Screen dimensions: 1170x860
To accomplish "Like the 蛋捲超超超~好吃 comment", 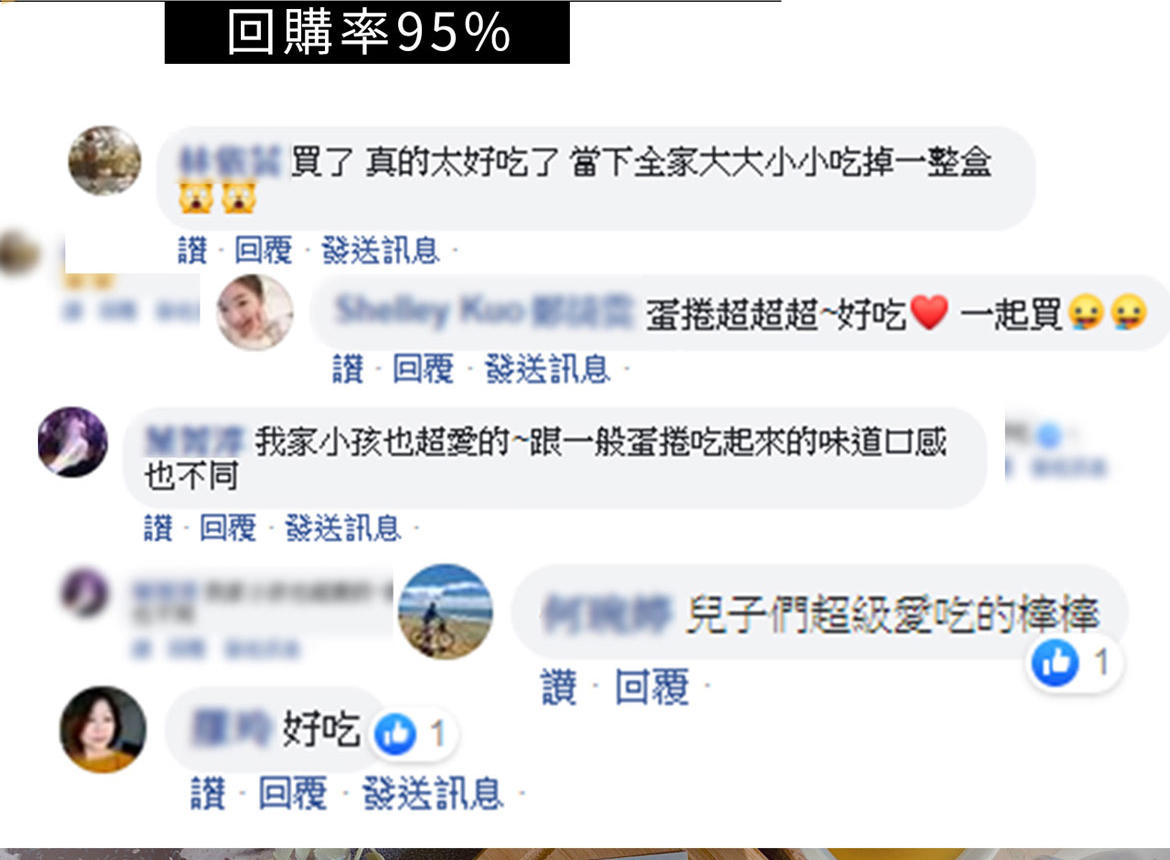I will coord(348,368).
